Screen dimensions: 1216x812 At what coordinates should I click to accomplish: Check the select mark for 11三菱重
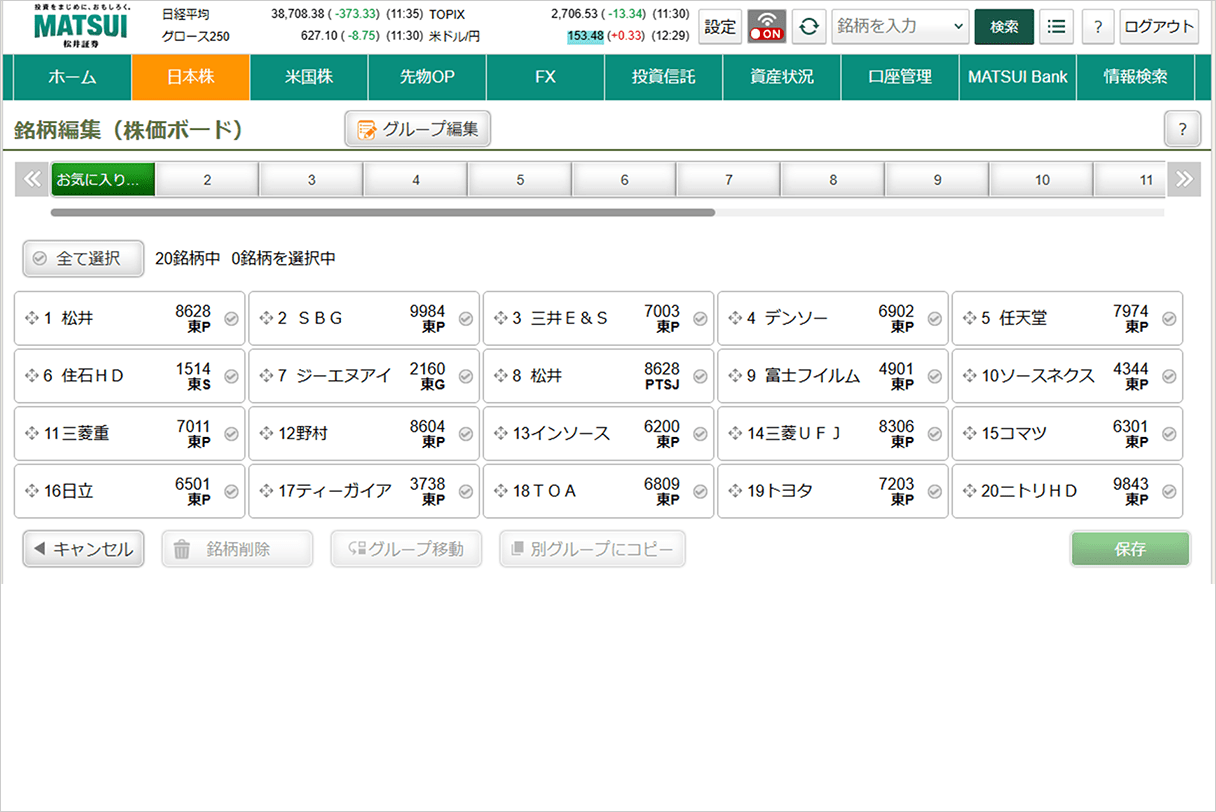click(231, 434)
